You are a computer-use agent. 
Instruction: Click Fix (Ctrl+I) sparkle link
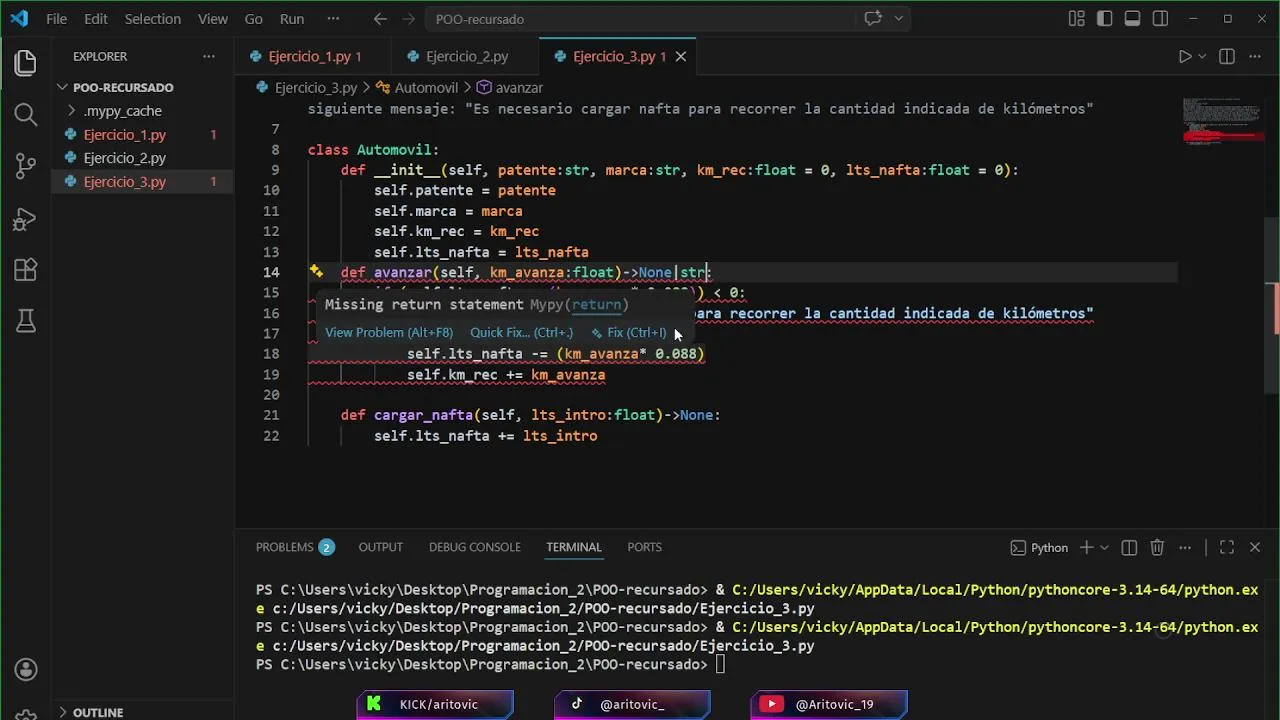point(628,333)
